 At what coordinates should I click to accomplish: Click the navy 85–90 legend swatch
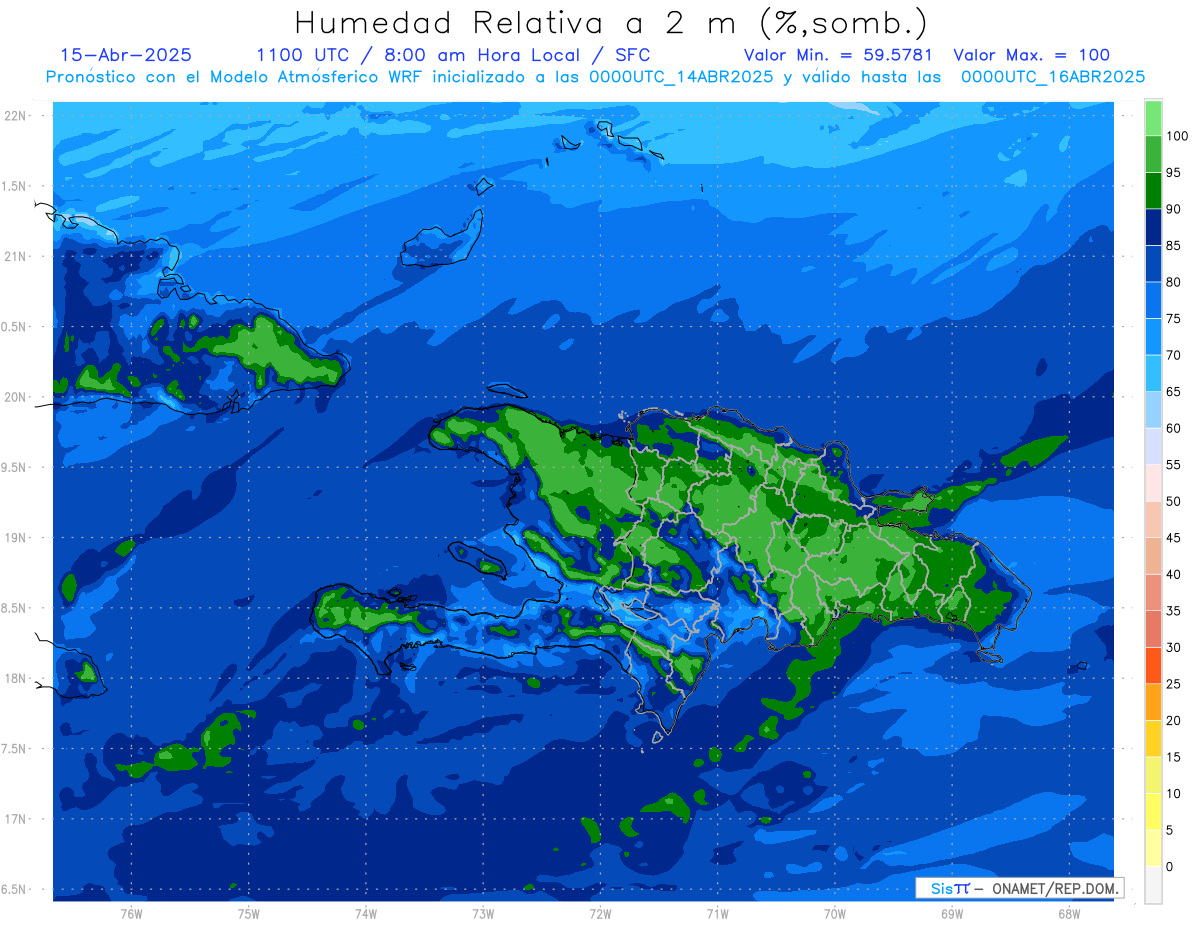(x=1153, y=228)
